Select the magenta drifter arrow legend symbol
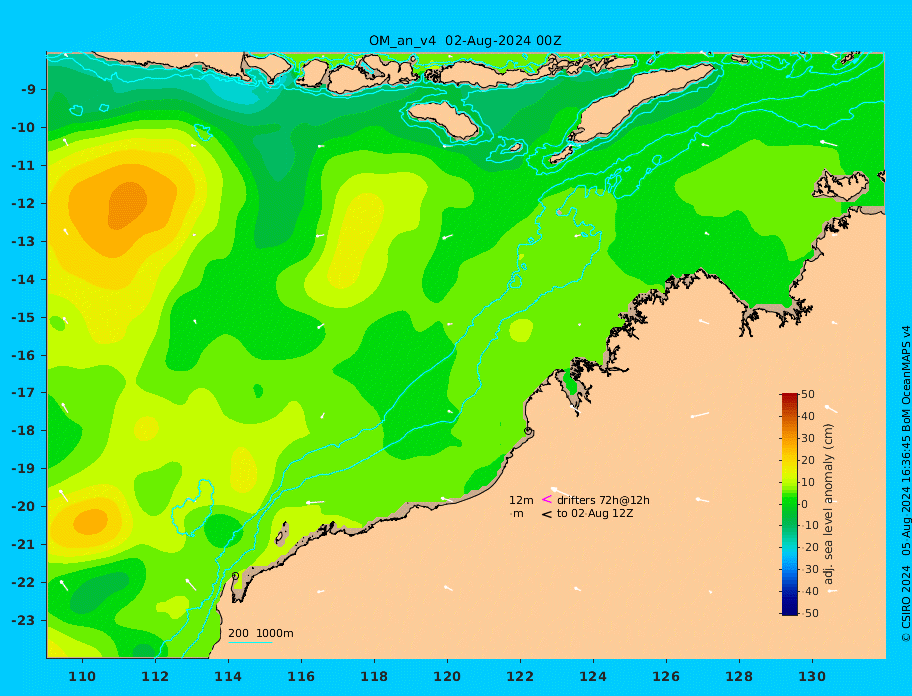This screenshot has width=912, height=696. [x=546, y=499]
